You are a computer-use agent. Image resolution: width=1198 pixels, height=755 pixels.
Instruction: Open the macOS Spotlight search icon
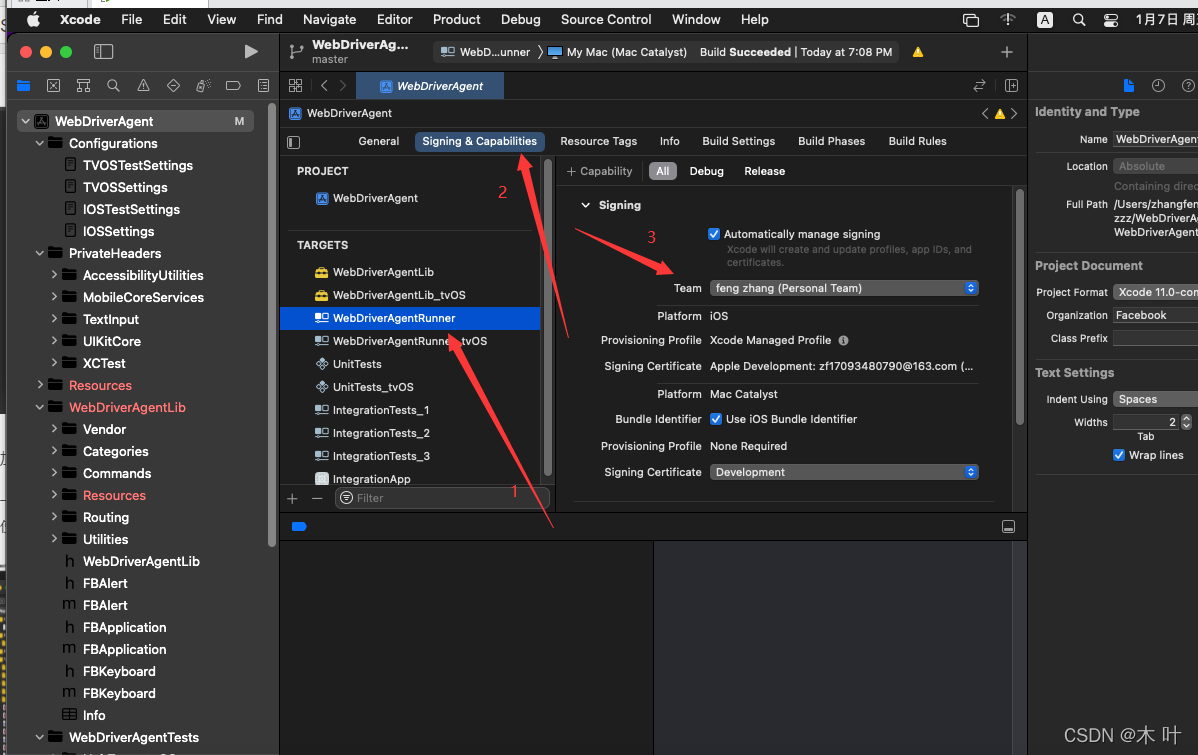[x=1079, y=20]
